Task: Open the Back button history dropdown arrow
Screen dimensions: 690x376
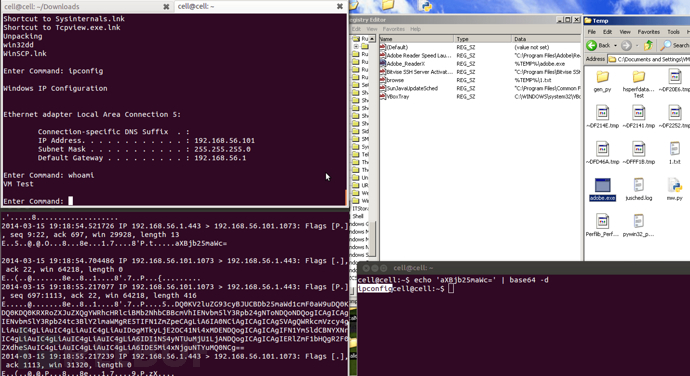Action: coord(615,45)
